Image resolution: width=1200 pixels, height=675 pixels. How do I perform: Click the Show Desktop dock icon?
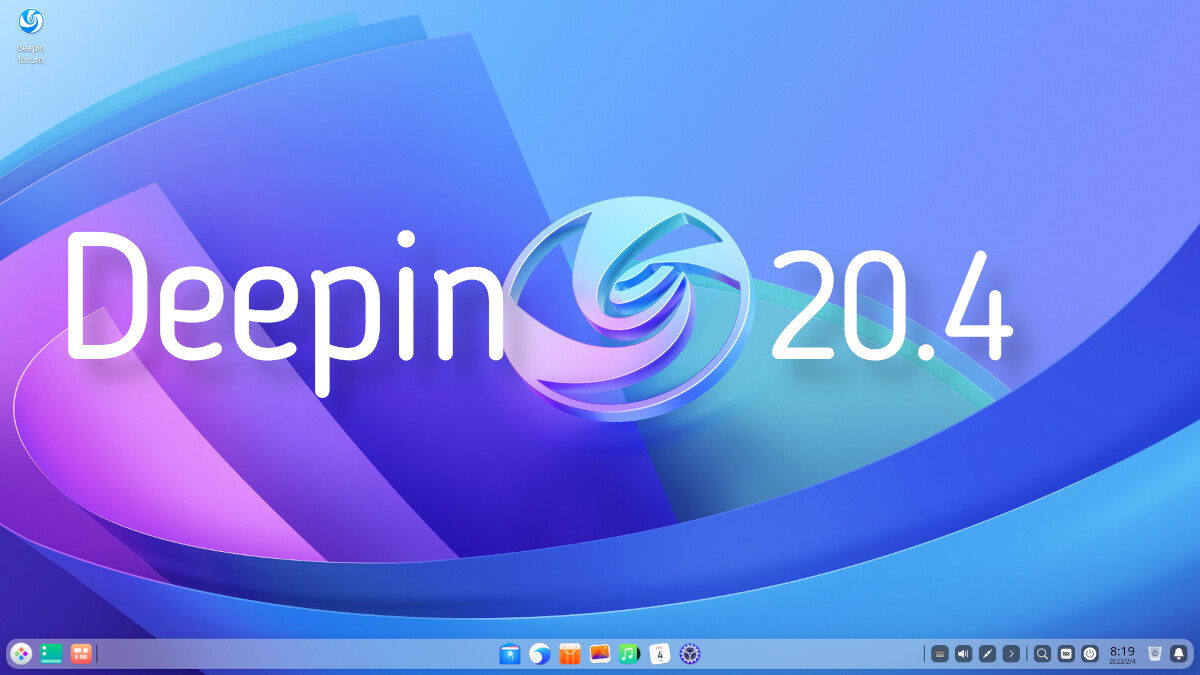coord(51,654)
